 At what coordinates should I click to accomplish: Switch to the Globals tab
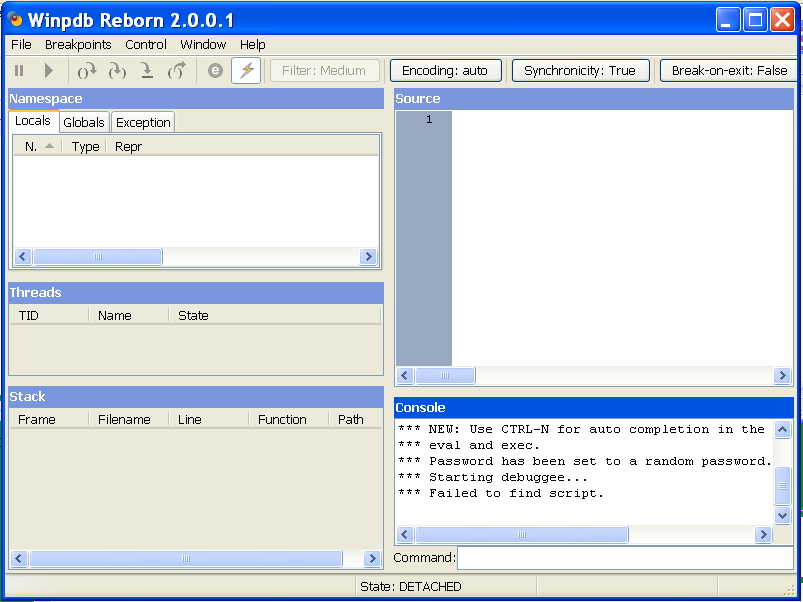click(83, 121)
